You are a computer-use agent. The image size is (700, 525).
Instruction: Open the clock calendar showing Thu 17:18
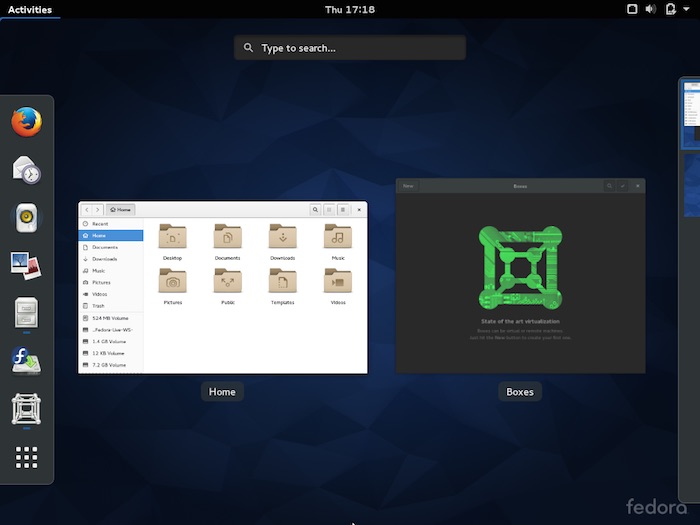[350, 9]
